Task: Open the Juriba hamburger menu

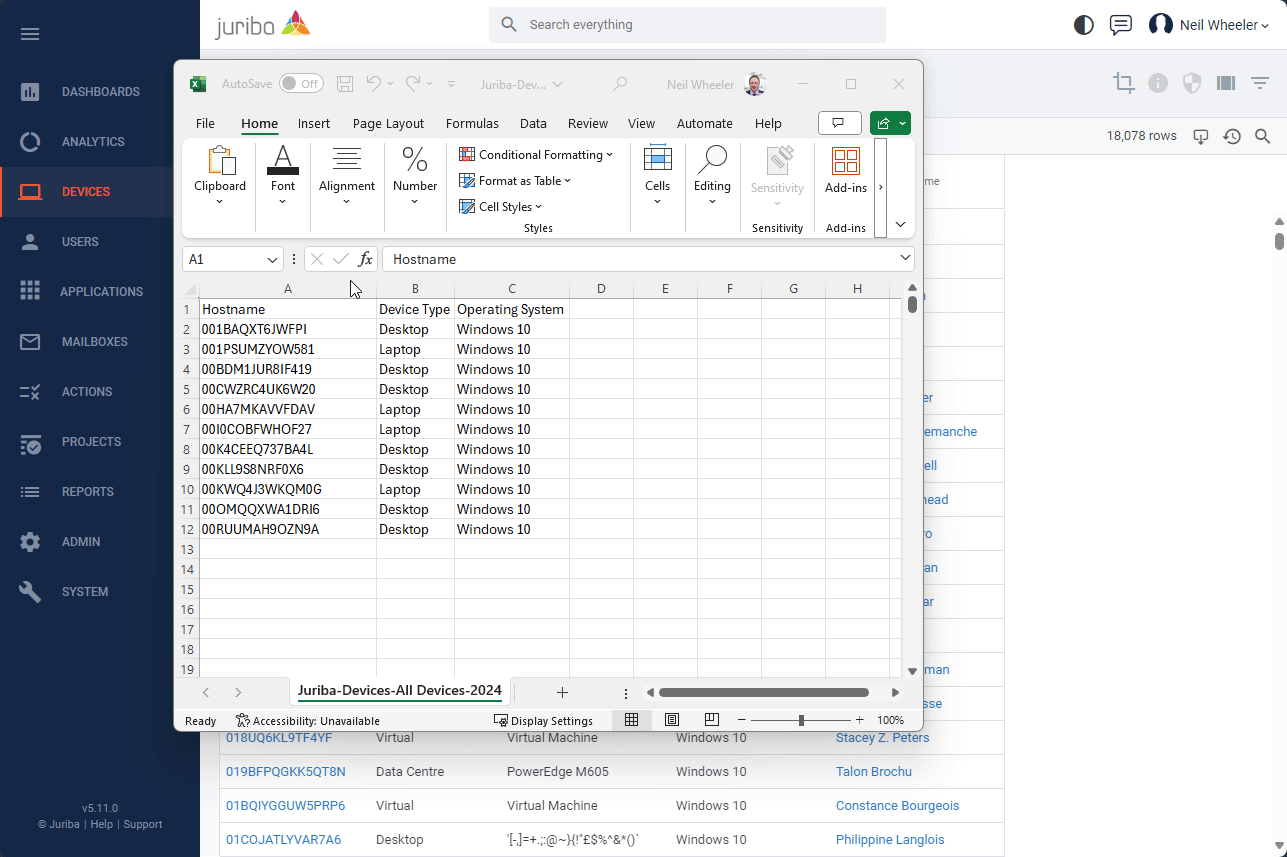Action: [30, 34]
